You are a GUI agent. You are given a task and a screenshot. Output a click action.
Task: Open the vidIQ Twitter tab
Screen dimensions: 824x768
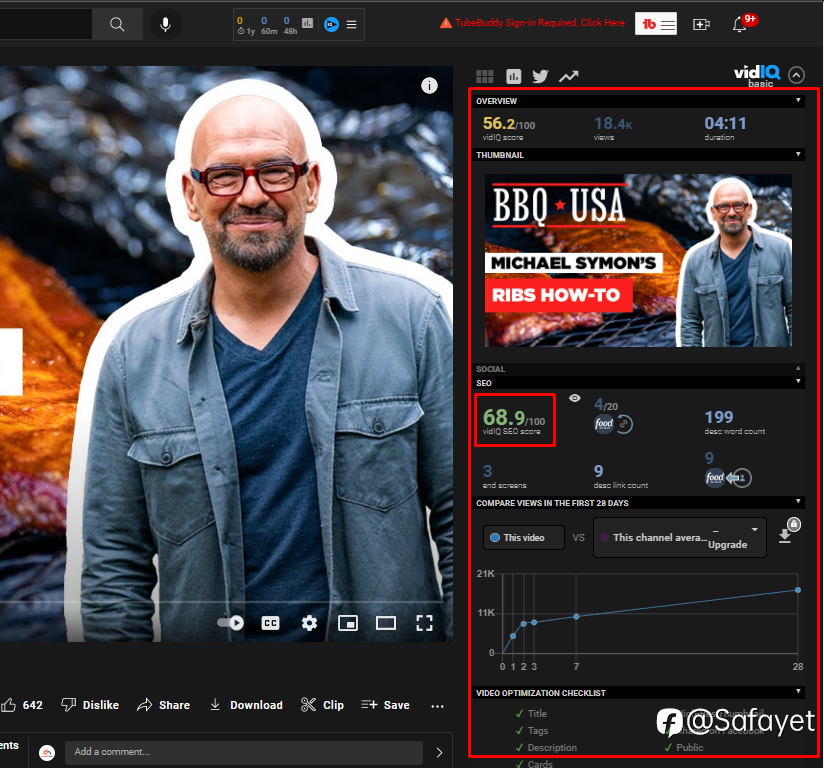click(540, 77)
